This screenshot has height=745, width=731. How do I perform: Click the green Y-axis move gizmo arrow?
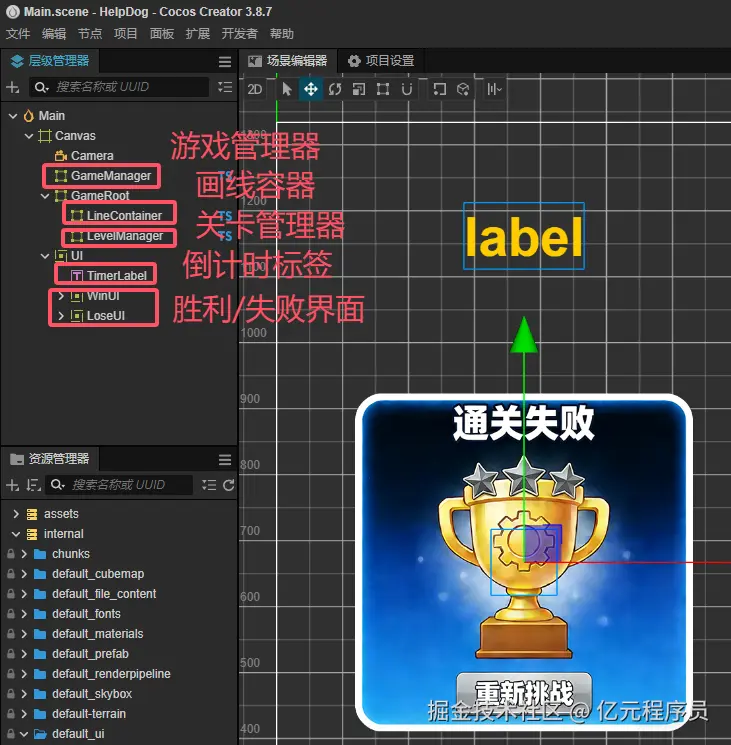(x=524, y=335)
